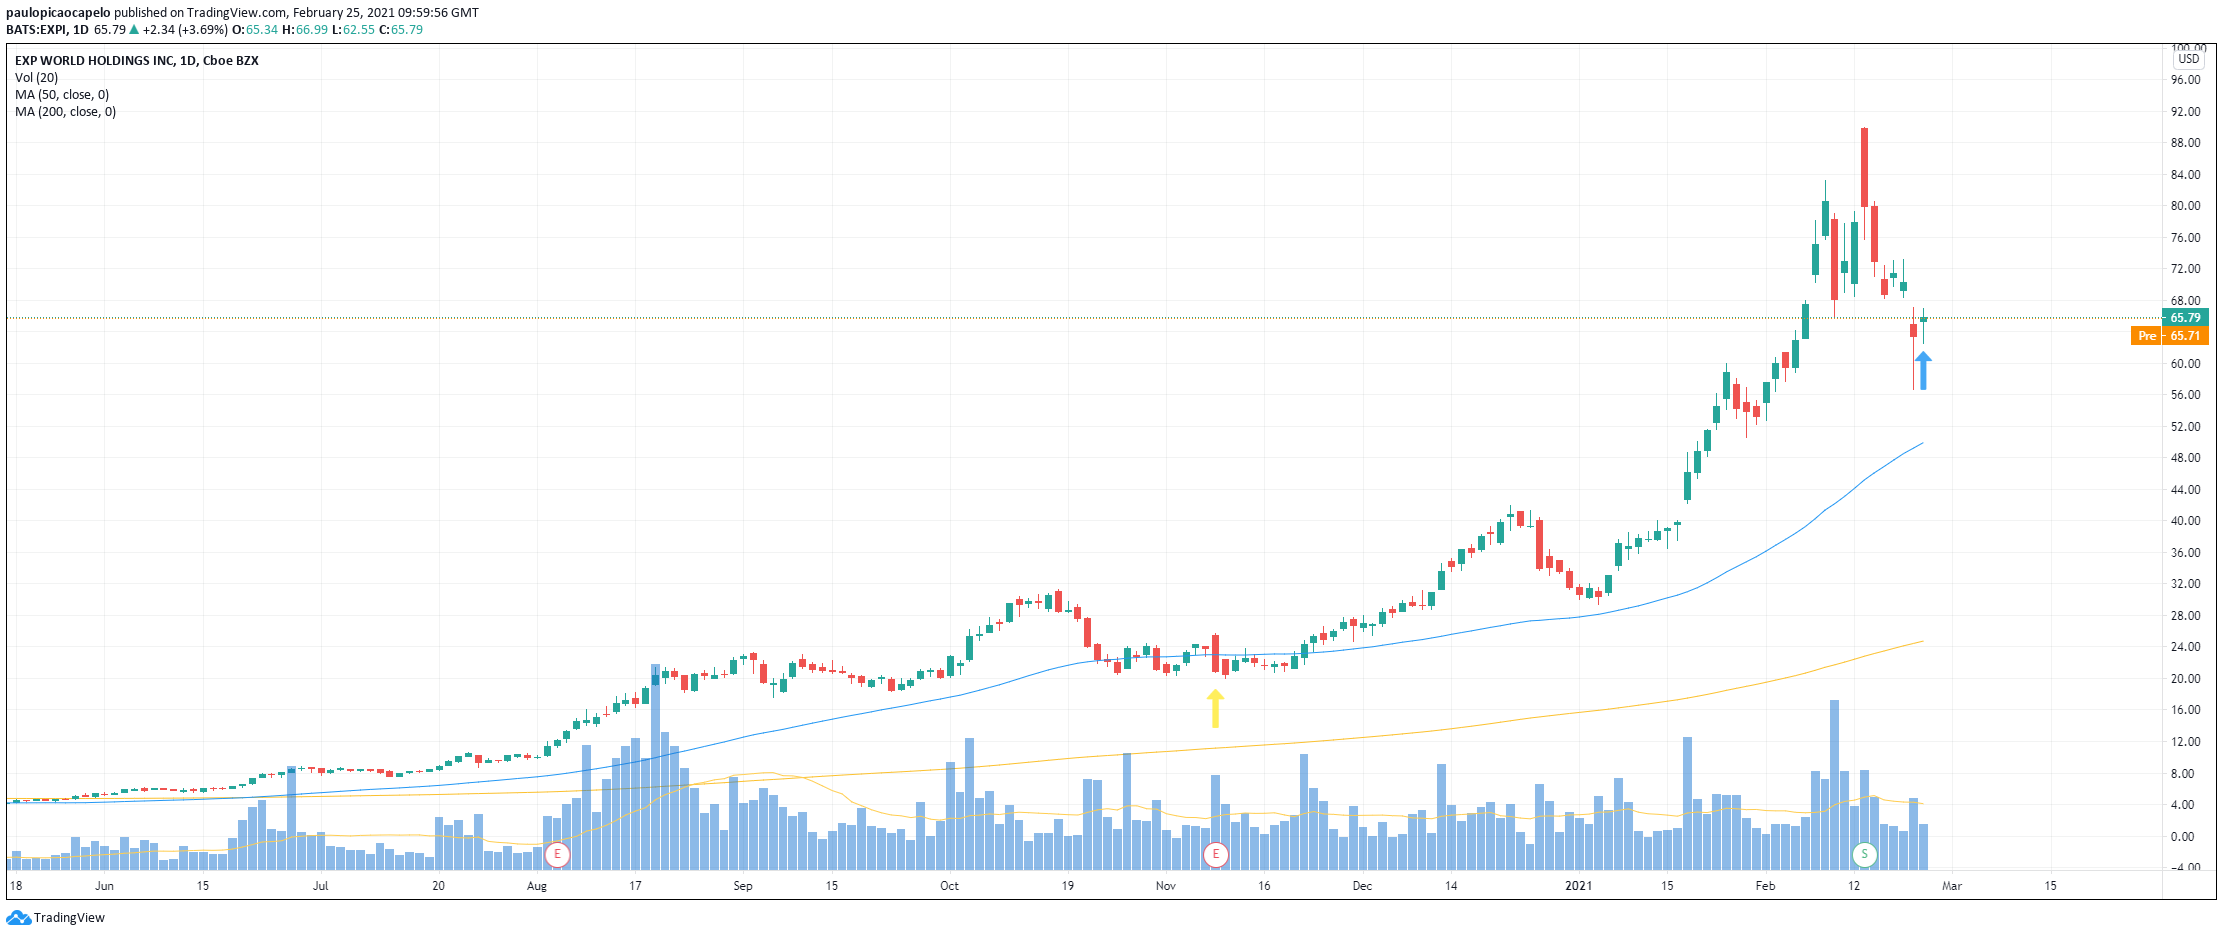Click the Oct label on time axis
Viewport: 2223px width, 936px height.
tap(949, 886)
